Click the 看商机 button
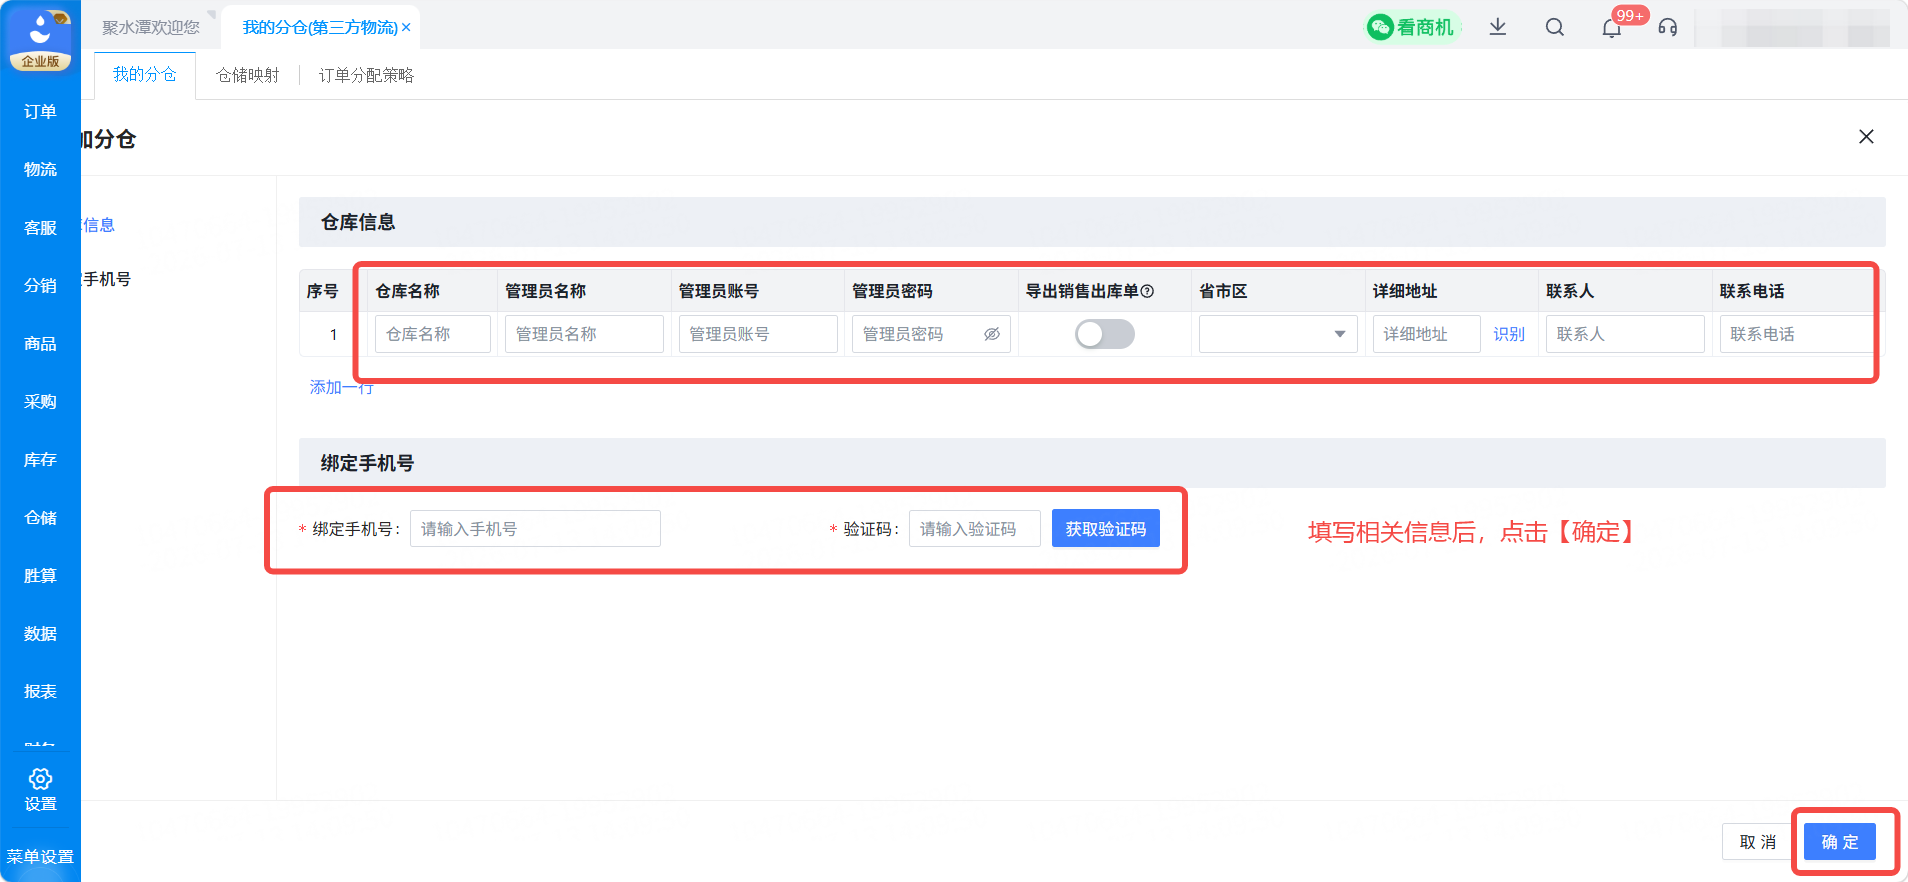1908x882 pixels. tap(1411, 27)
